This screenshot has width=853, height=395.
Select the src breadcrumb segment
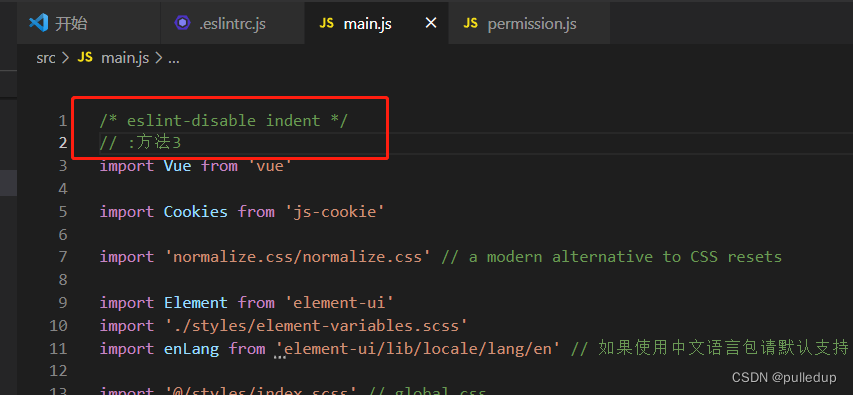pos(46,58)
